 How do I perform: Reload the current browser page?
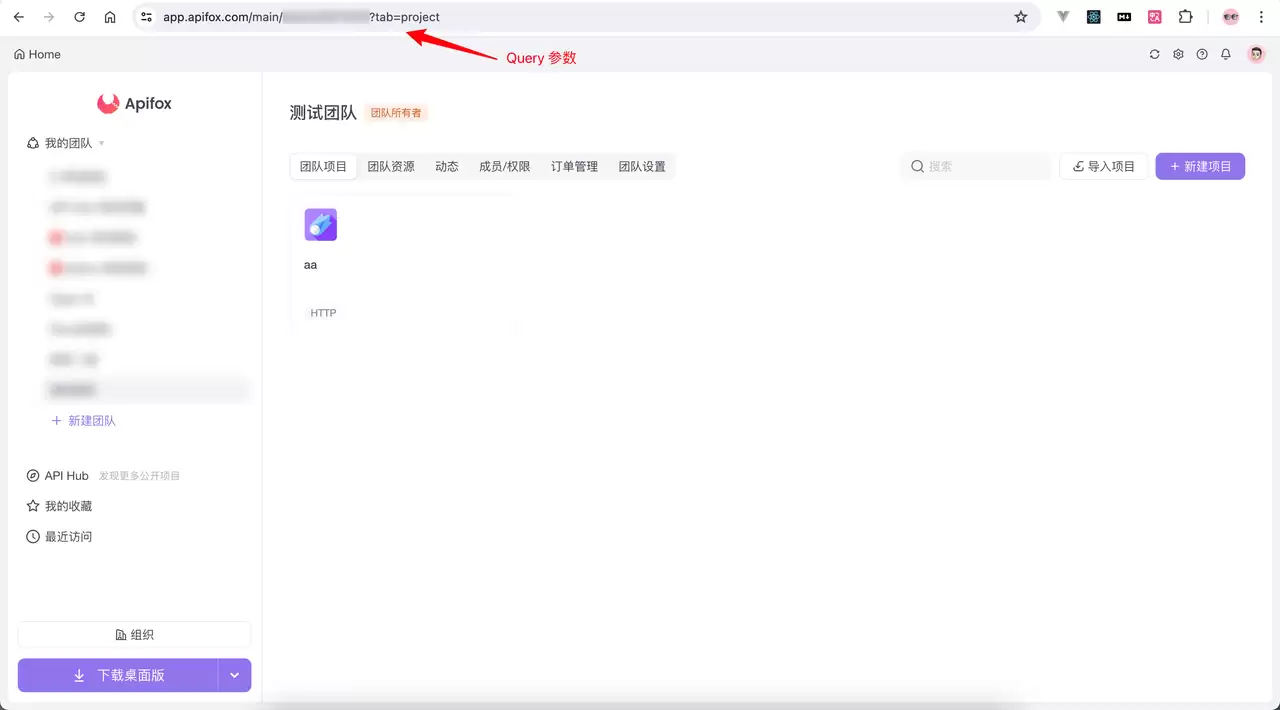click(80, 17)
